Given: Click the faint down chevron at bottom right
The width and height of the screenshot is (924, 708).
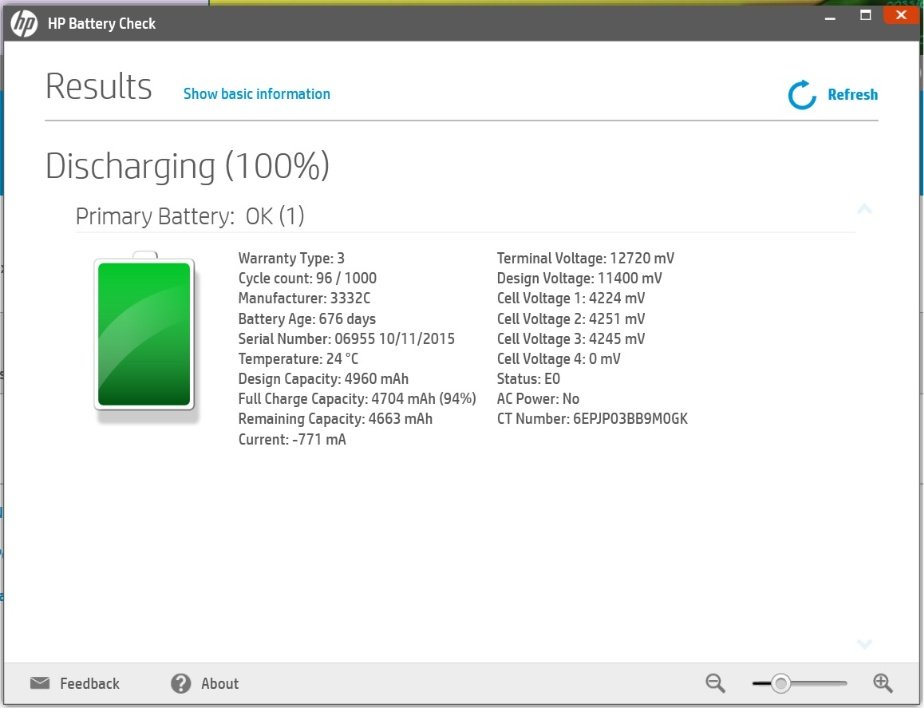Looking at the screenshot, I should [864, 644].
